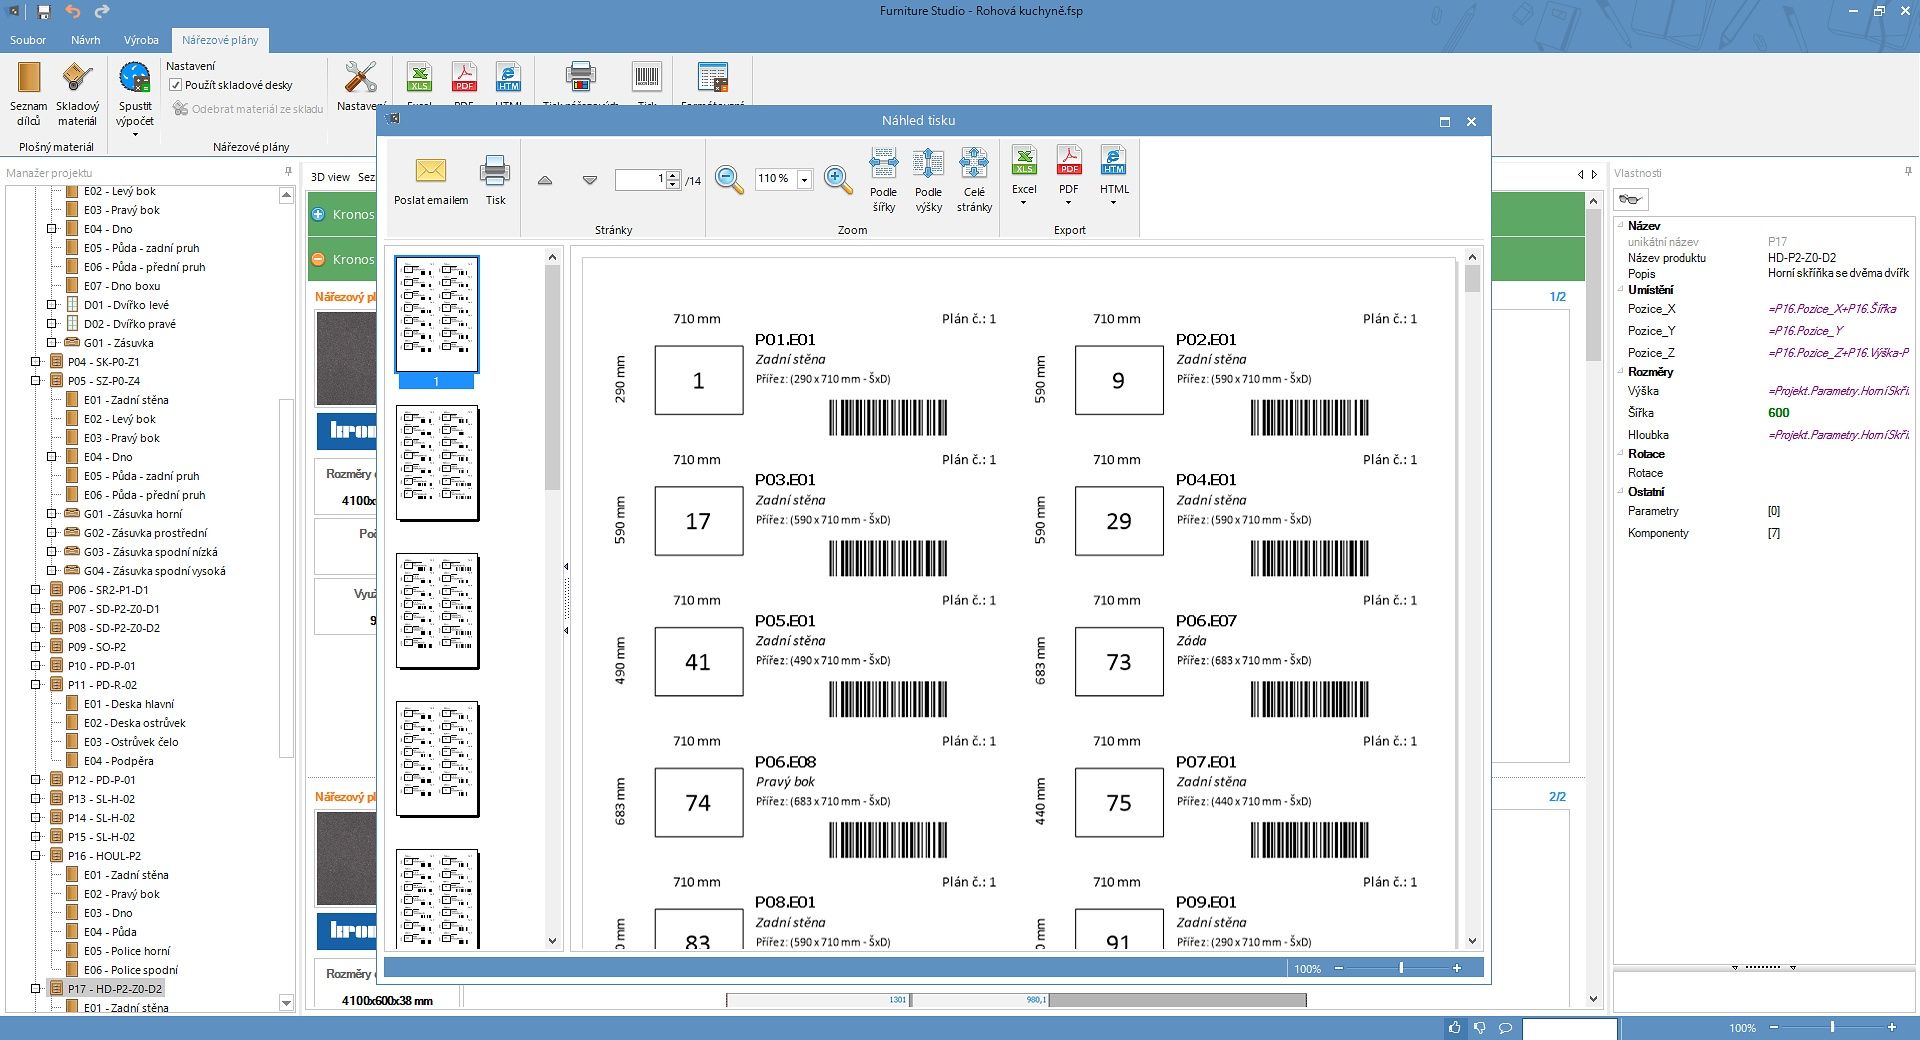Switch to 3D view tab
The image size is (1920, 1040).
click(330, 177)
